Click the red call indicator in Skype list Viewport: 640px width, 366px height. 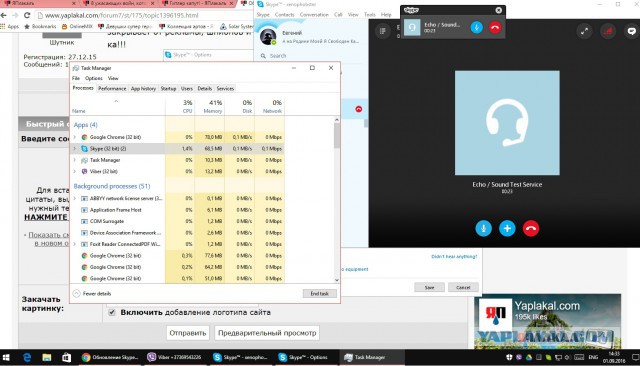point(358,109)
